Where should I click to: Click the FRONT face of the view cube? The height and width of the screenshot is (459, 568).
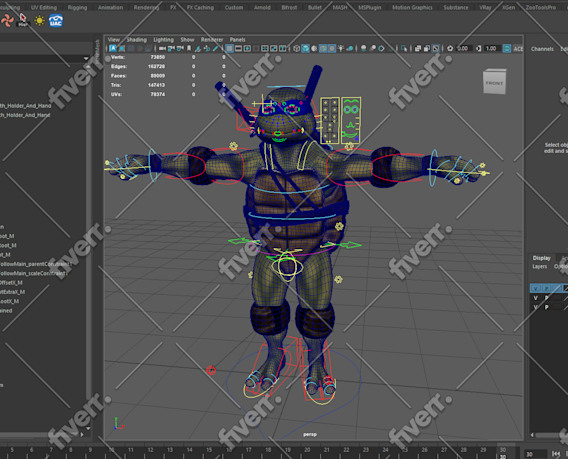[x=494, y=83]
